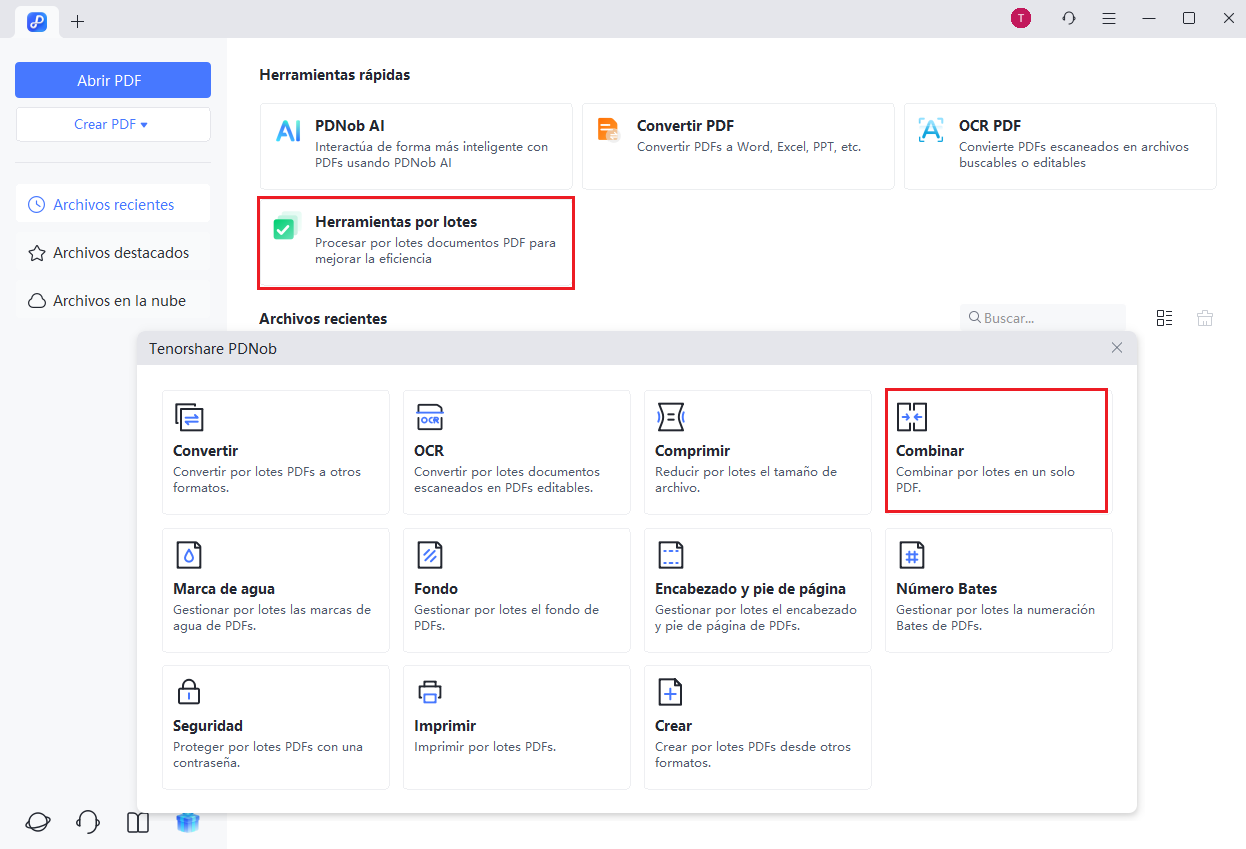Open Herramientas por lotes card
The width and height of the screenshot is (1246, 849).
[x=416, y=243]
